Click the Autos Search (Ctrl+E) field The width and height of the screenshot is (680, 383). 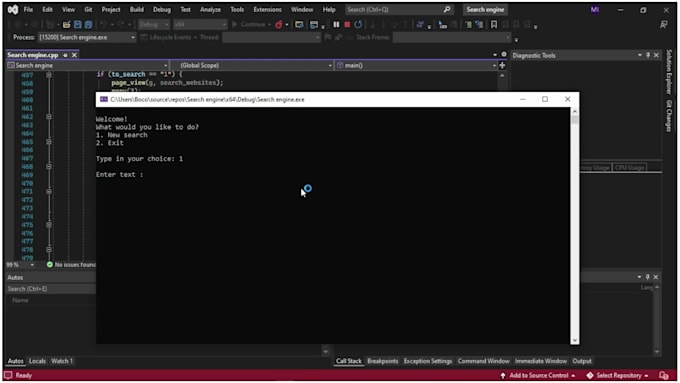coord(51,289)
